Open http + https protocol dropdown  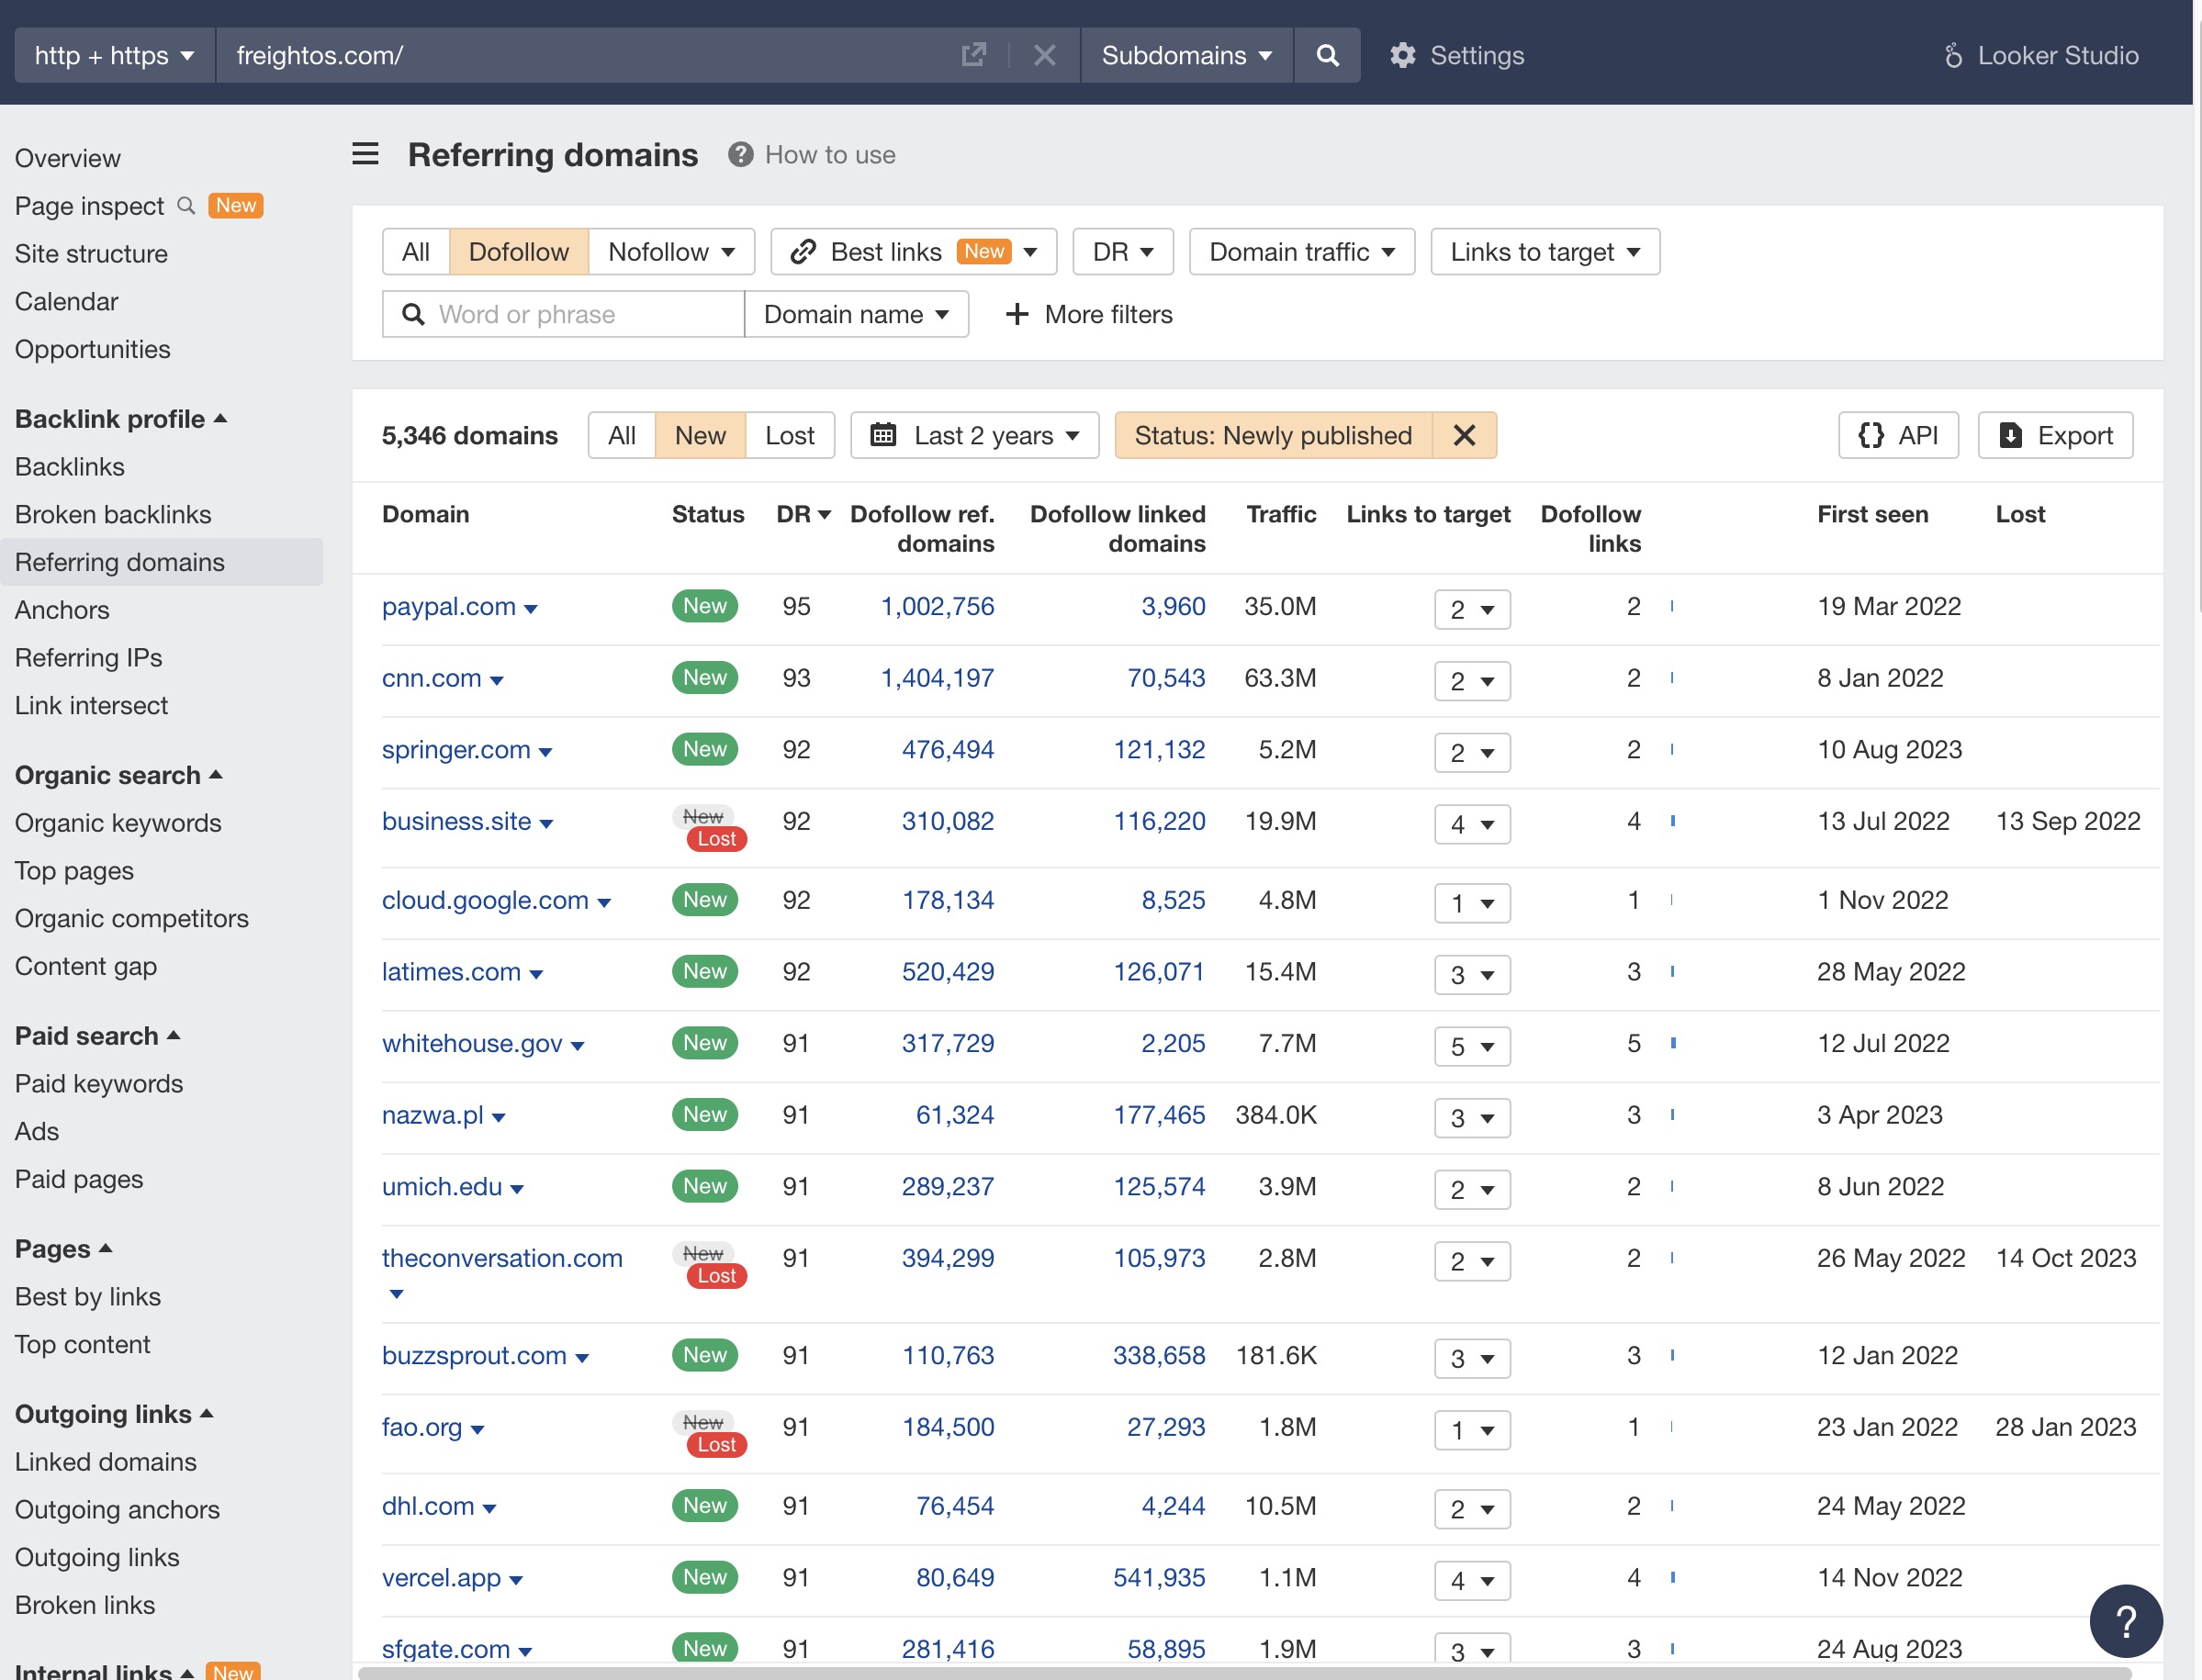114,55
